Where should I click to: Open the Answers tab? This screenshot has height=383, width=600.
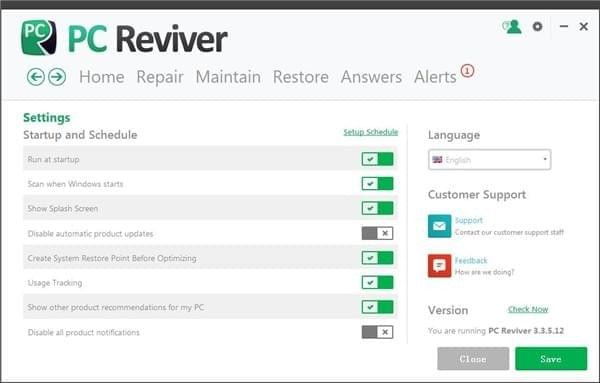pos(371,77)
